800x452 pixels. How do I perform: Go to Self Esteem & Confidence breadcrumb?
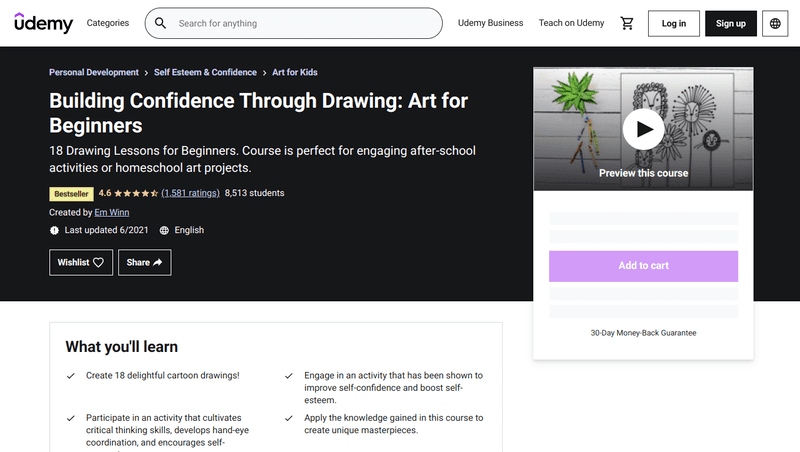click(x=205, y=72)
